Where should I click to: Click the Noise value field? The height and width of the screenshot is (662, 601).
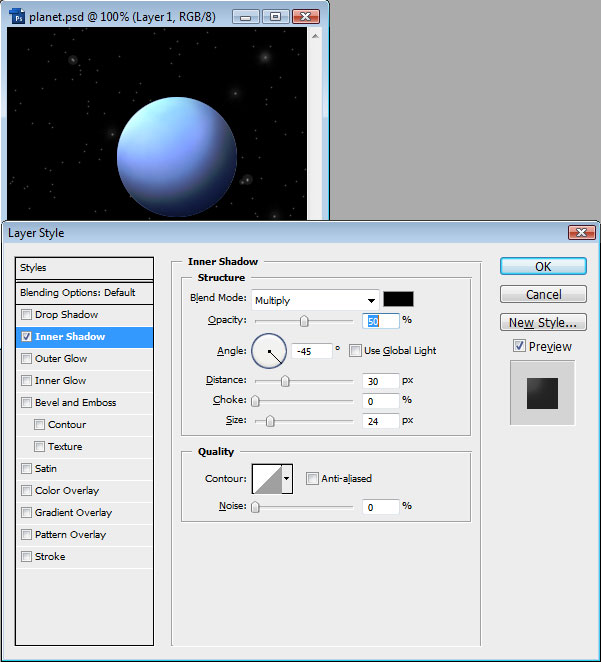tap(381, 507)
